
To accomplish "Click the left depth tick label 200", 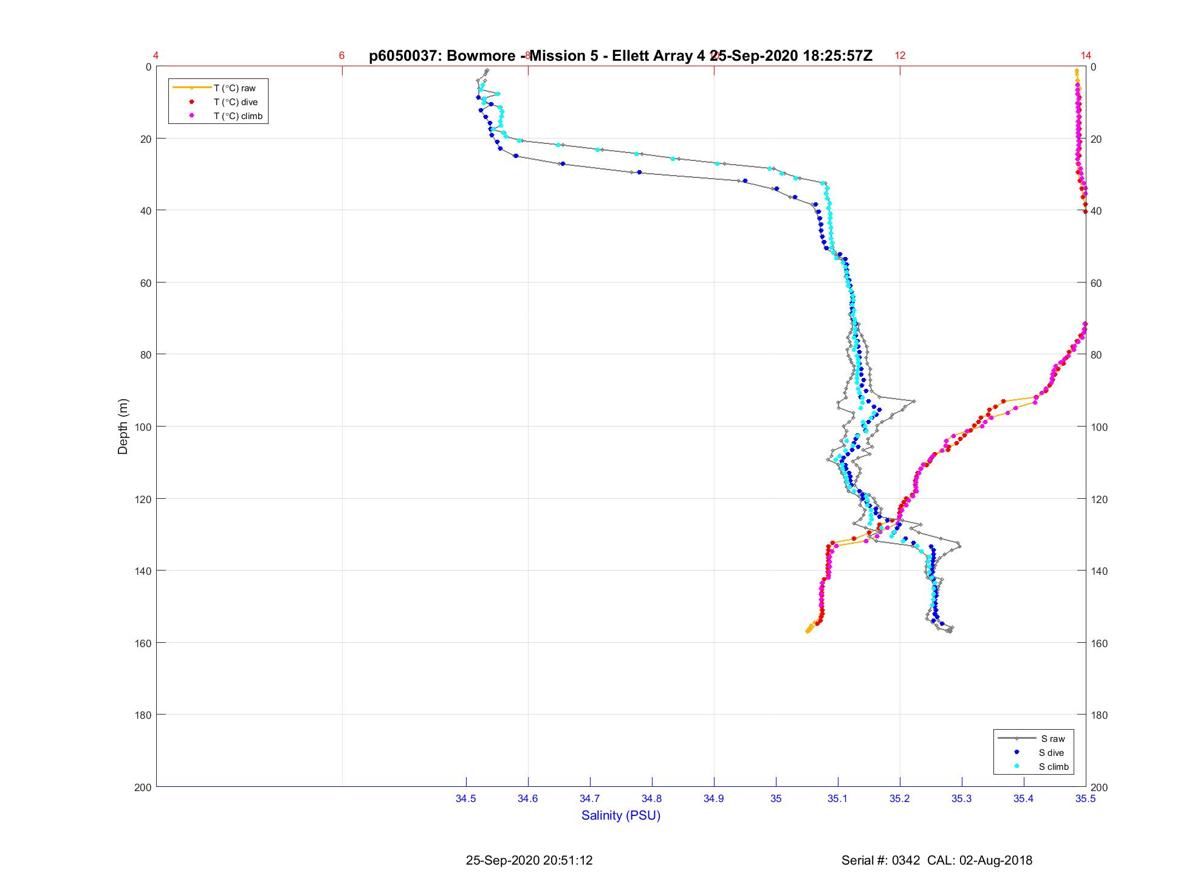I will [142, 787].
